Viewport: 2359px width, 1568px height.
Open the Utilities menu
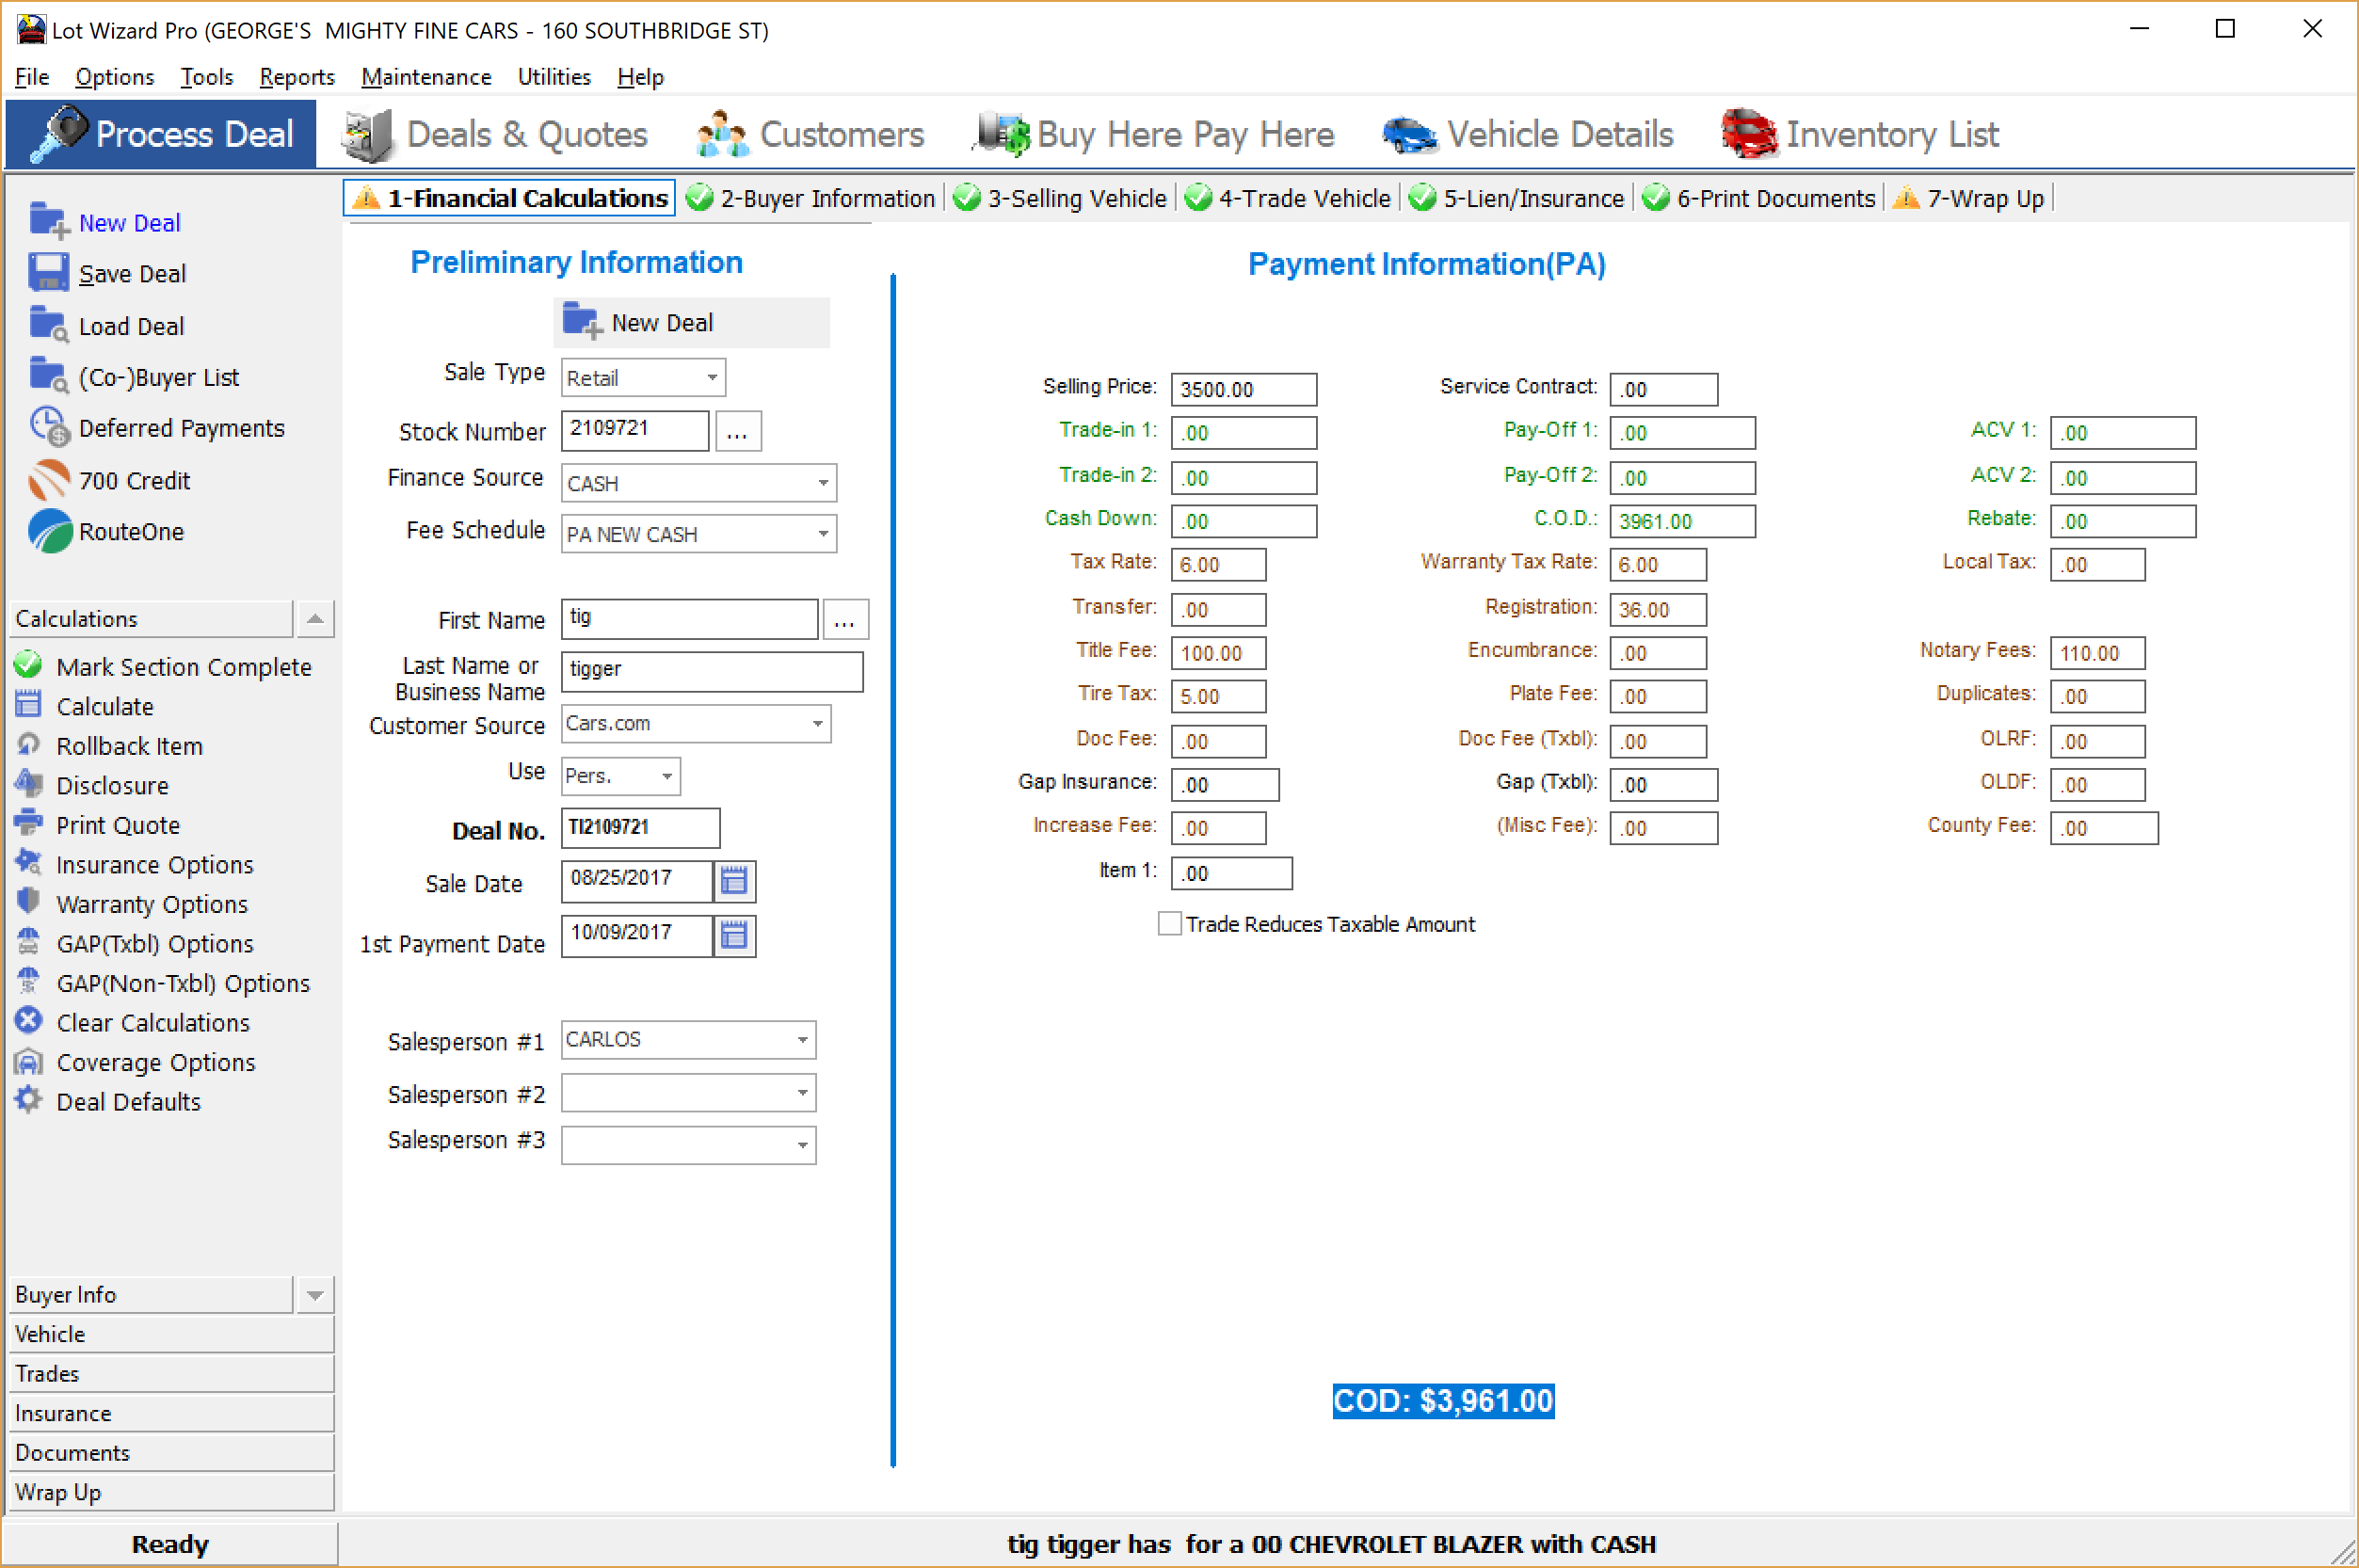click(554, 77)
